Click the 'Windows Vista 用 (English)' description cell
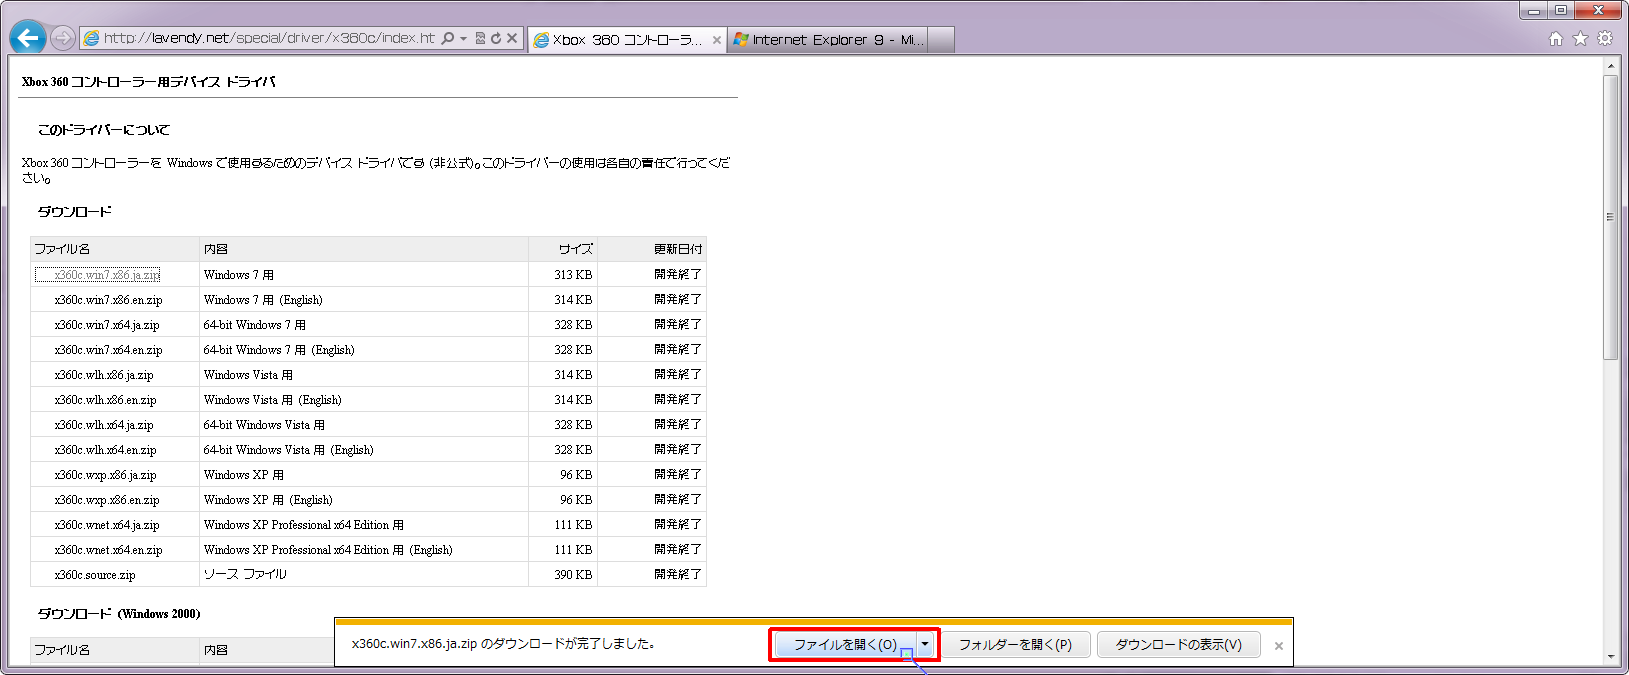 click(364, 400)
